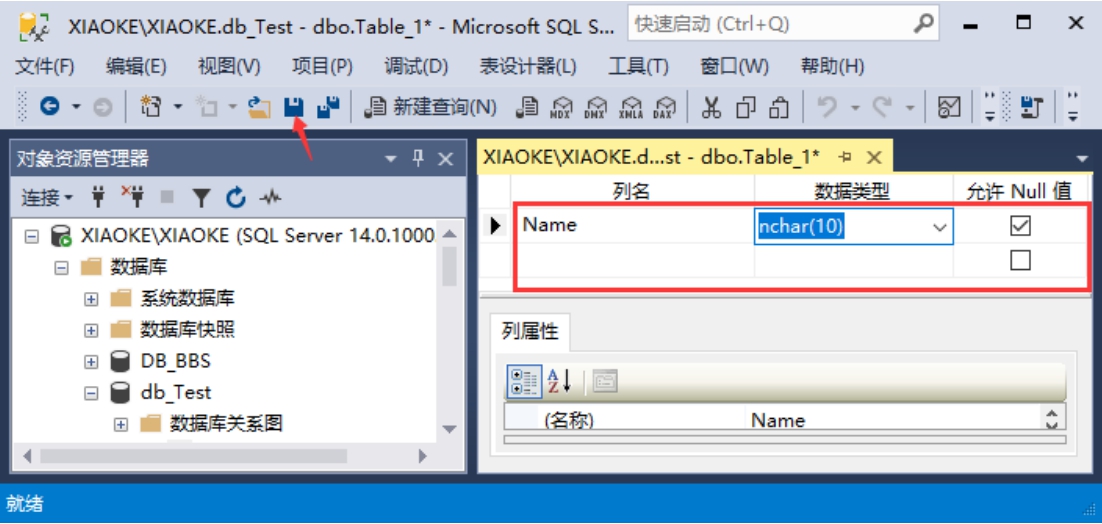
Task: Expand the 数据库快照 folder
Action: pyautogui.click(x=91, y=330)
